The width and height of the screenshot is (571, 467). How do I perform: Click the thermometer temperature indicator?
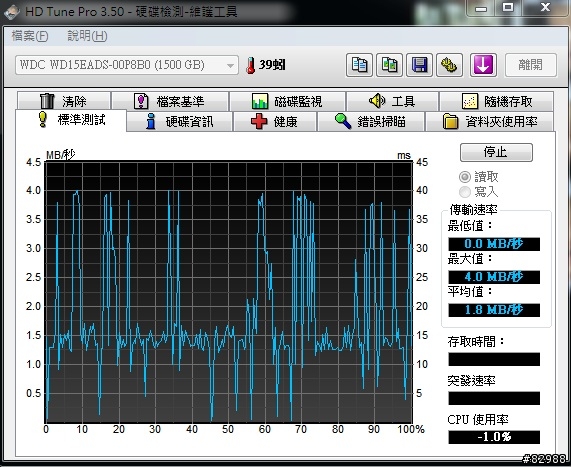(x=266, y=65)
